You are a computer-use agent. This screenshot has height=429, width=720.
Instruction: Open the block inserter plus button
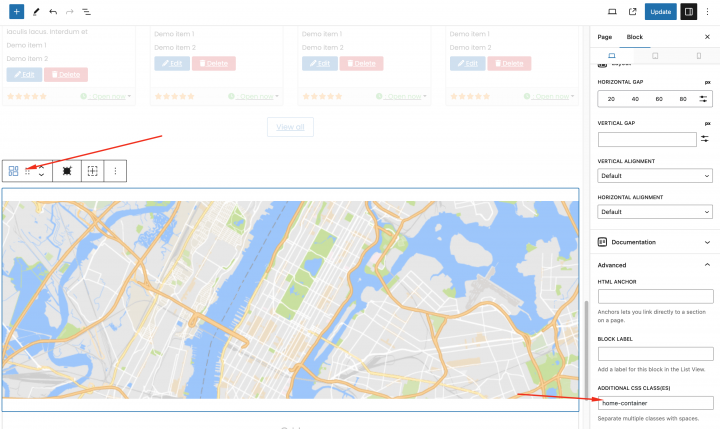coord(16,12)
